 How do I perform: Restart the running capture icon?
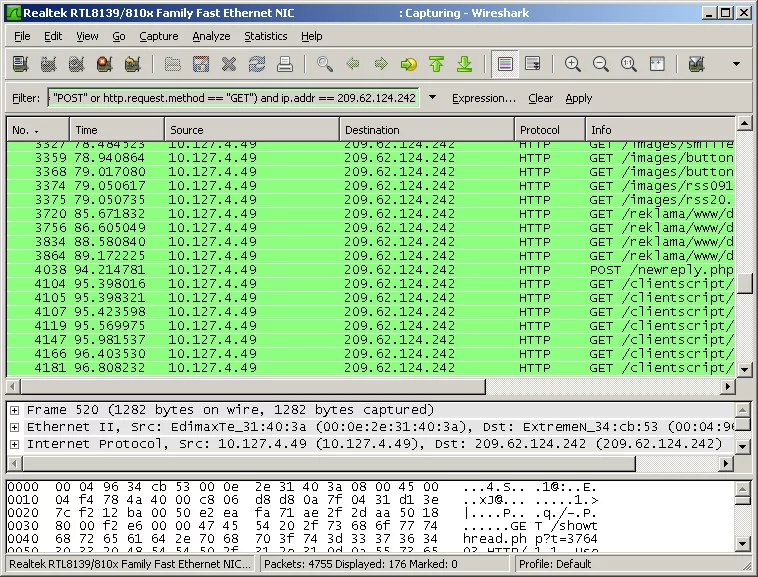click(132, 64)
